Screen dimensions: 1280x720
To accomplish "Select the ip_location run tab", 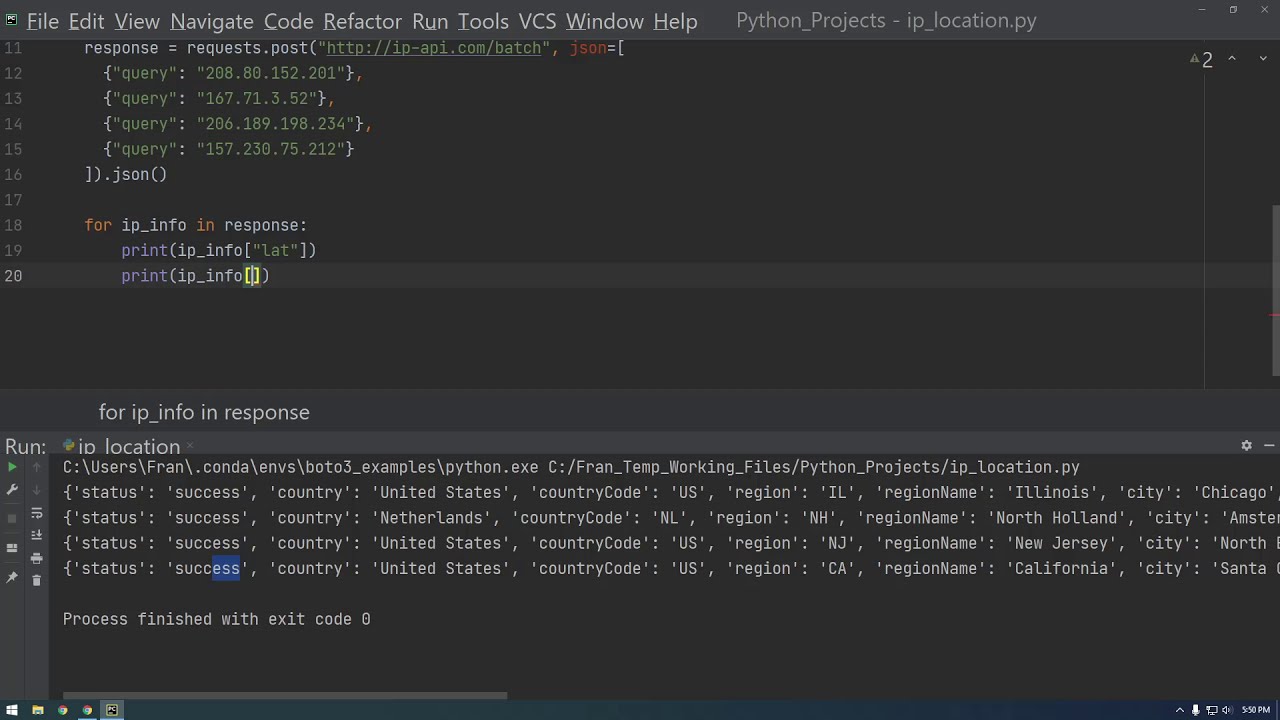I will [x=128, y=446].
